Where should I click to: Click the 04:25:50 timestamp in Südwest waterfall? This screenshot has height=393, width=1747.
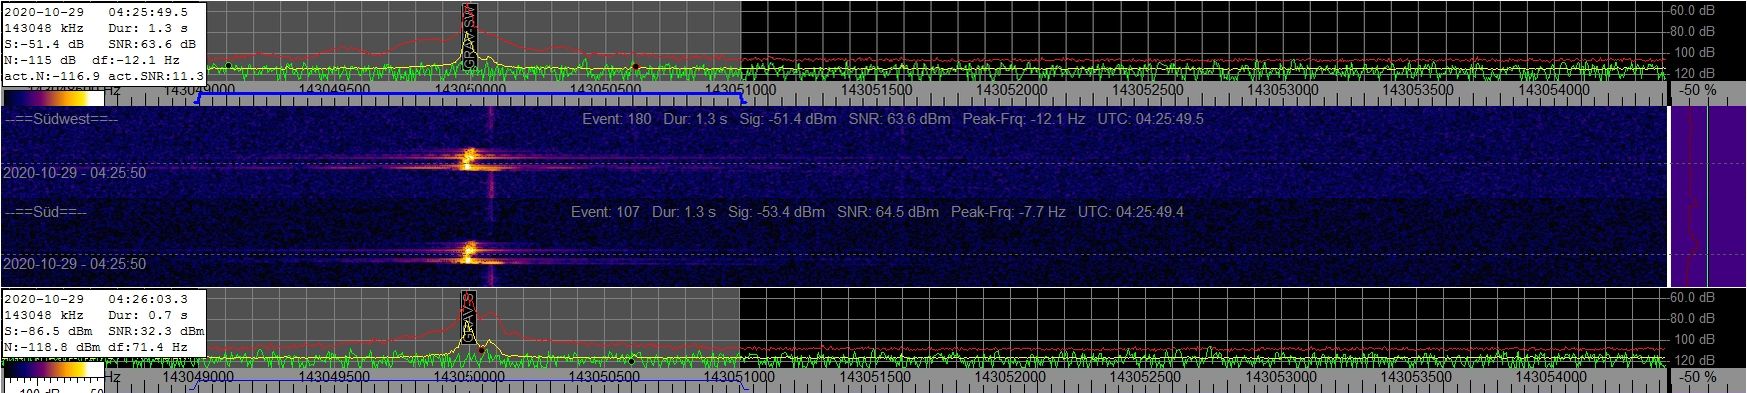point(75,173)
